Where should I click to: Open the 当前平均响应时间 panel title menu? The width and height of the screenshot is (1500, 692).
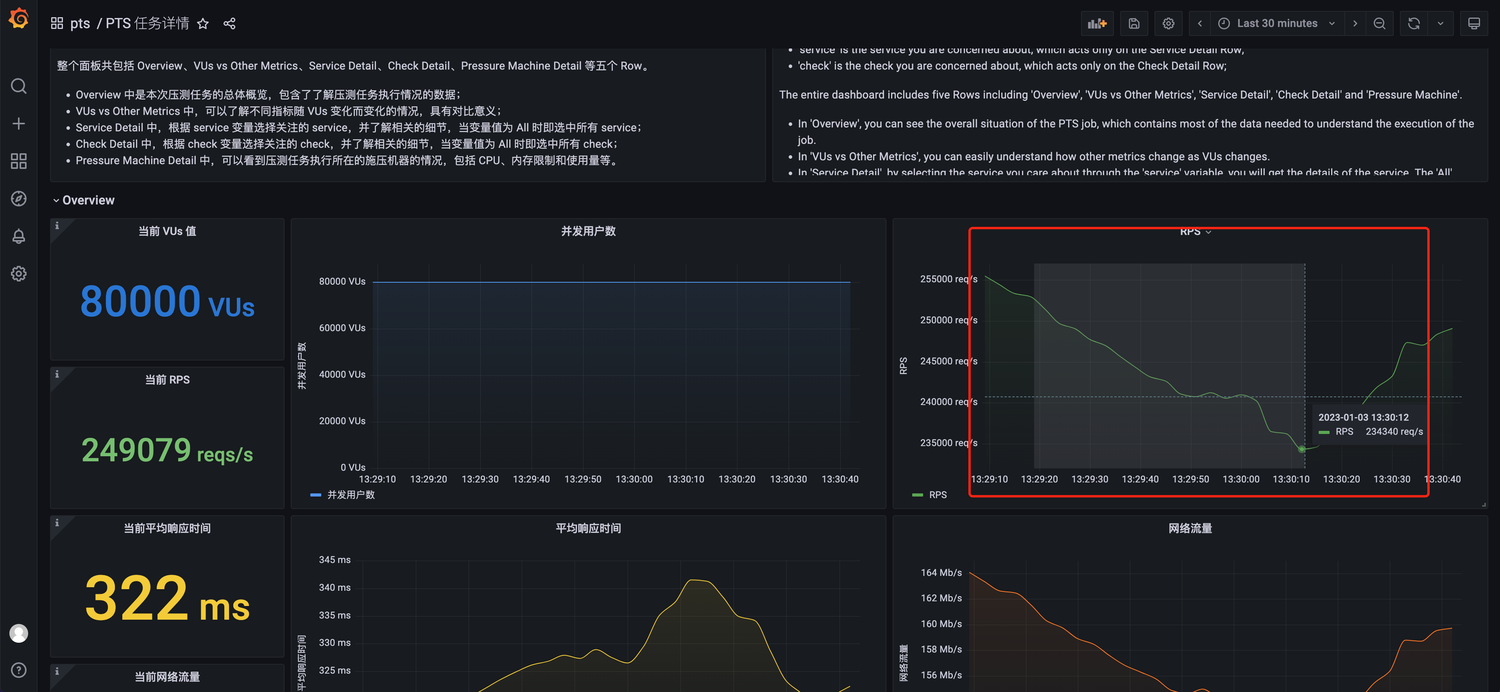[167, 528]
